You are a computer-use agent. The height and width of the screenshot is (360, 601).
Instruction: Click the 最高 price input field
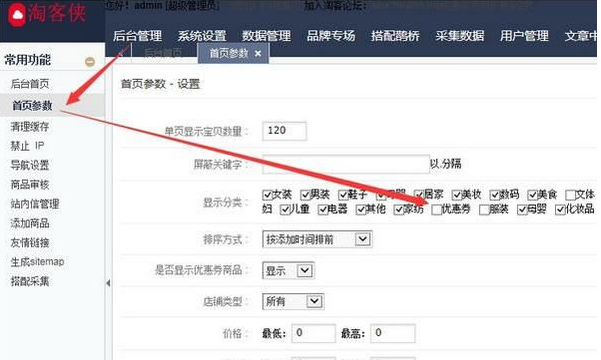(x=393, y=333)
